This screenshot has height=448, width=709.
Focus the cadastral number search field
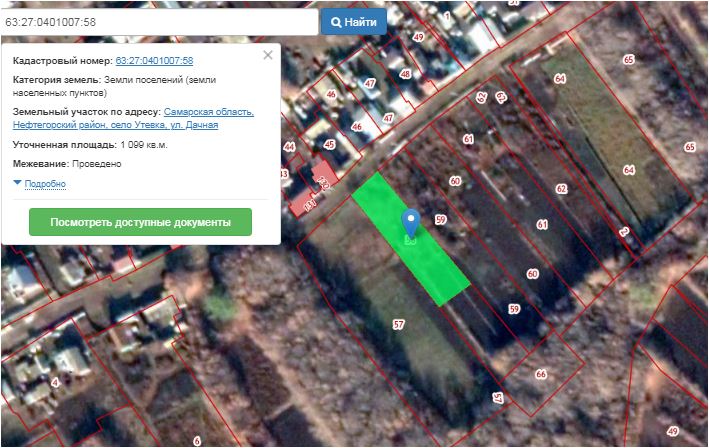tap(158, 21)
